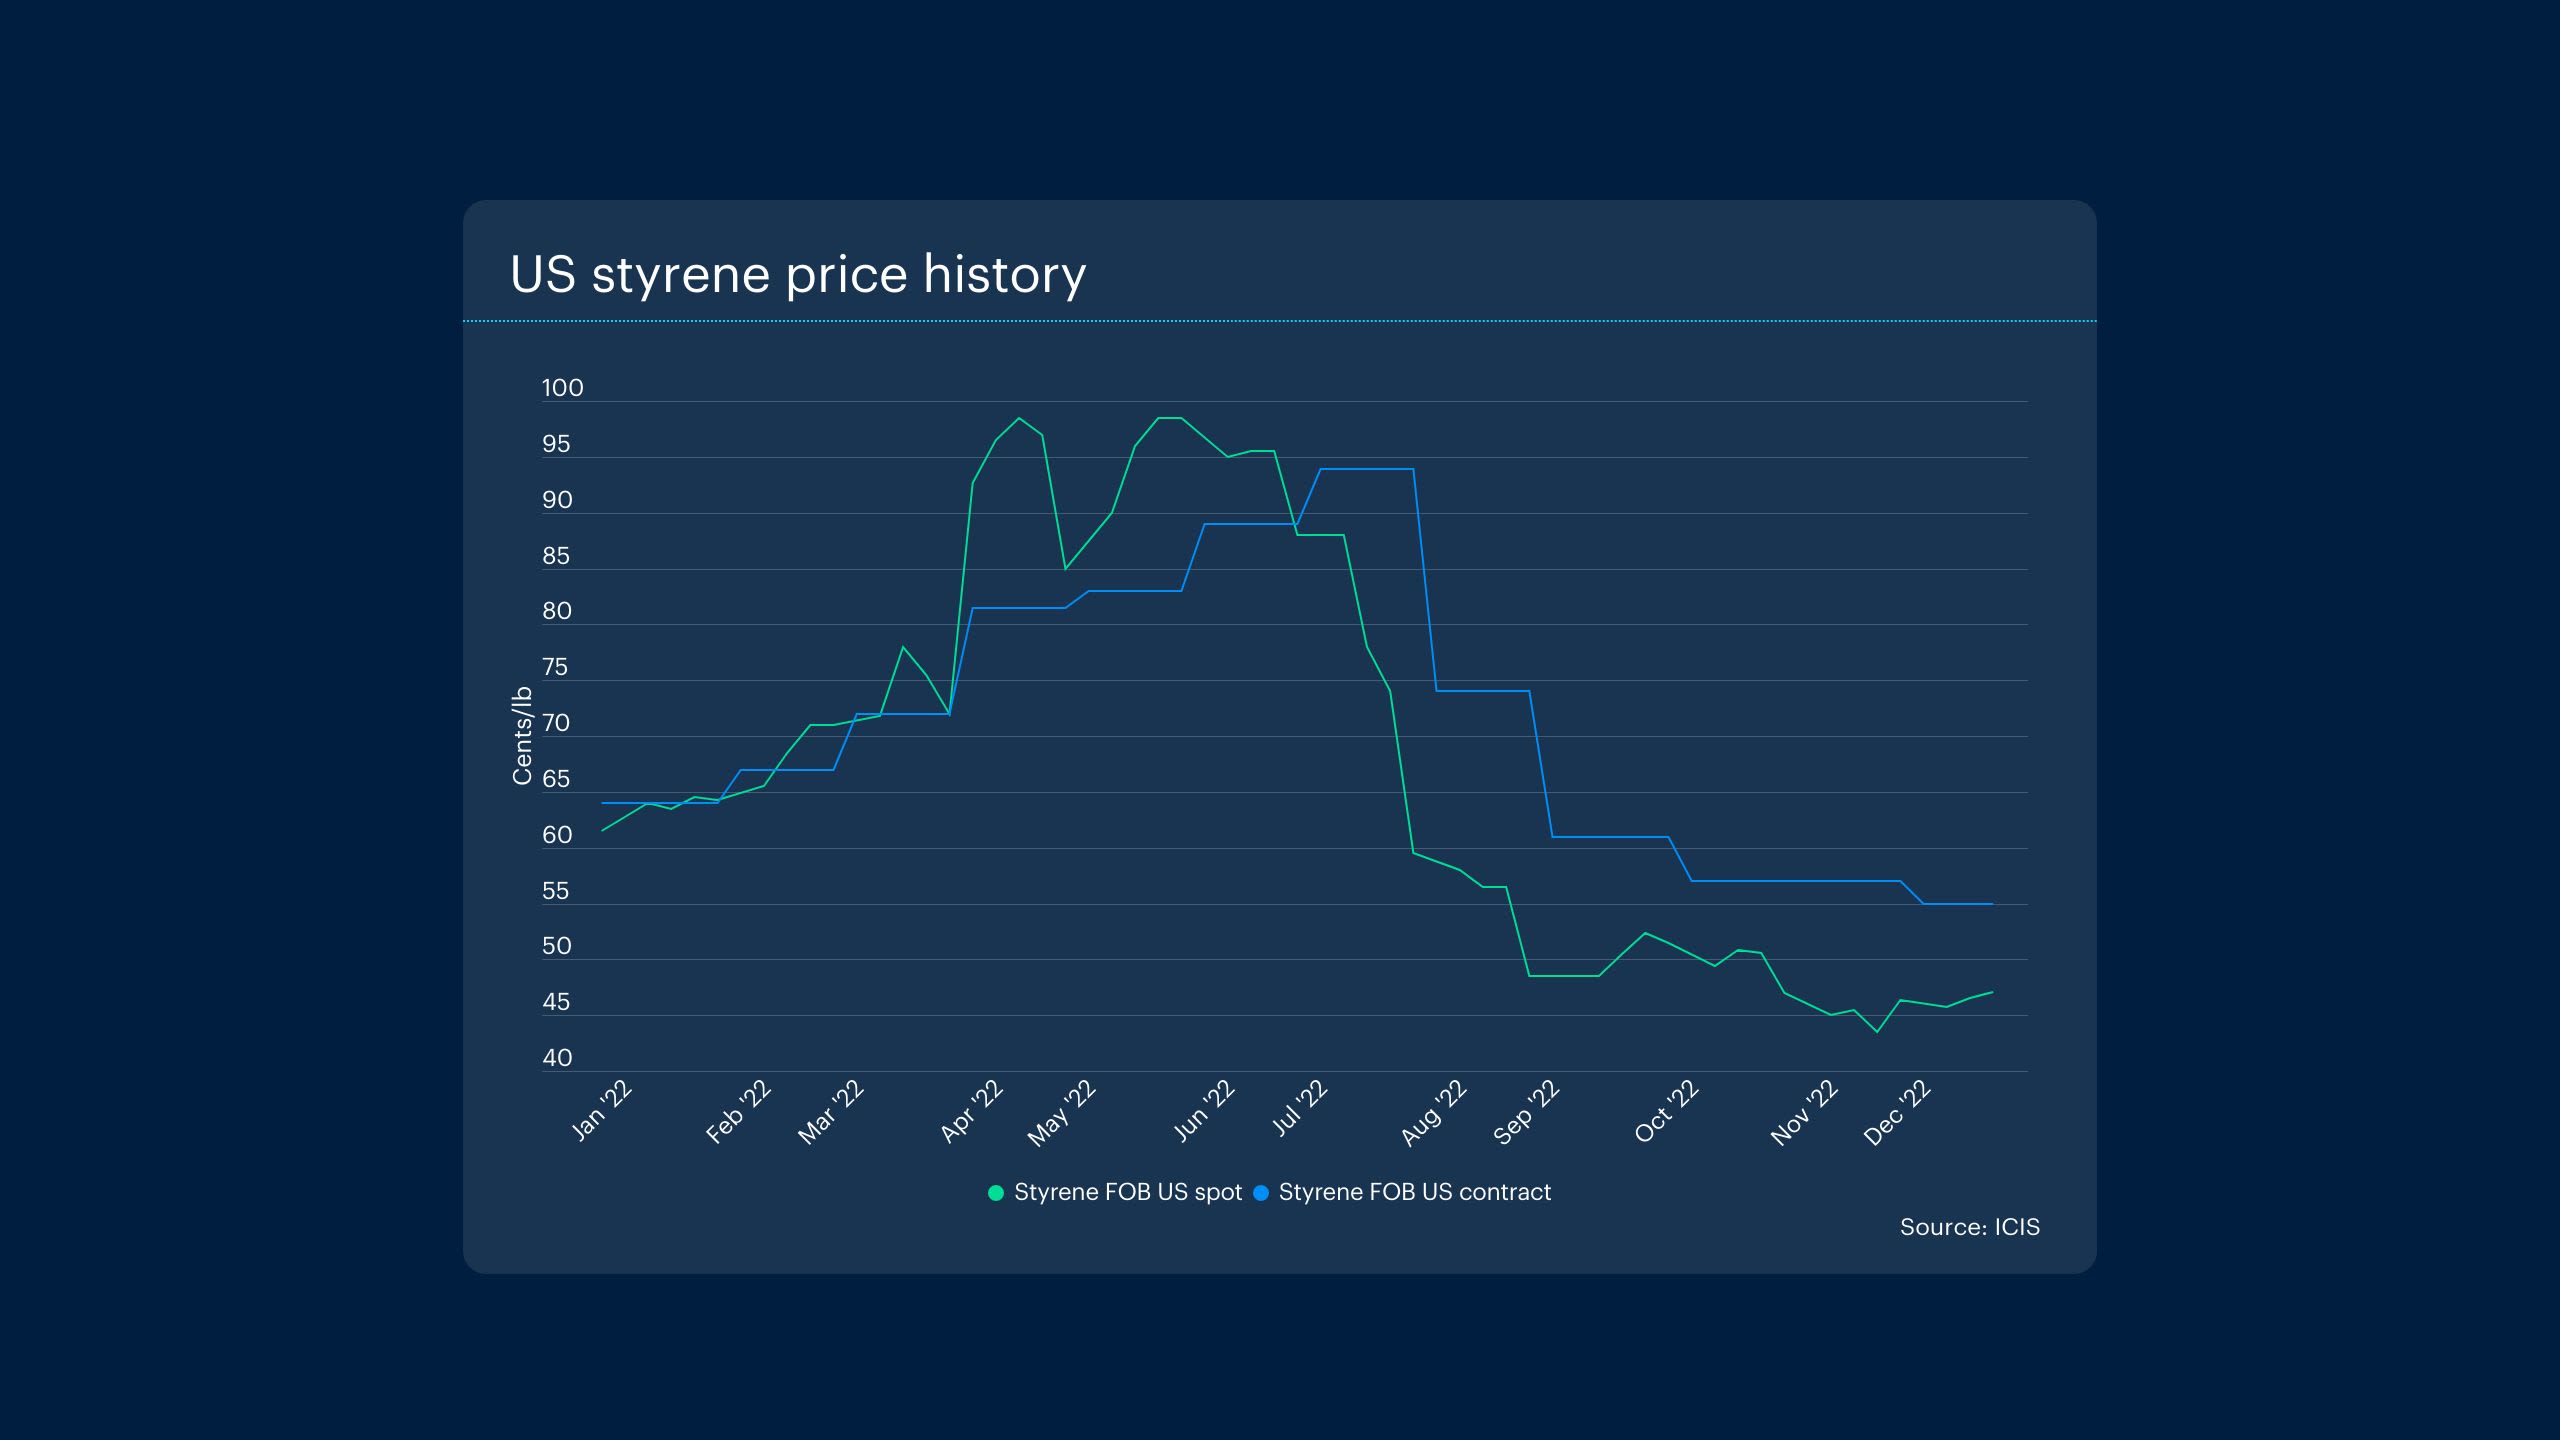Viewport: 2560px width, 1440px height.
Task: Click the Jan '22 axis label
Action: click(x=602, y=1111)
